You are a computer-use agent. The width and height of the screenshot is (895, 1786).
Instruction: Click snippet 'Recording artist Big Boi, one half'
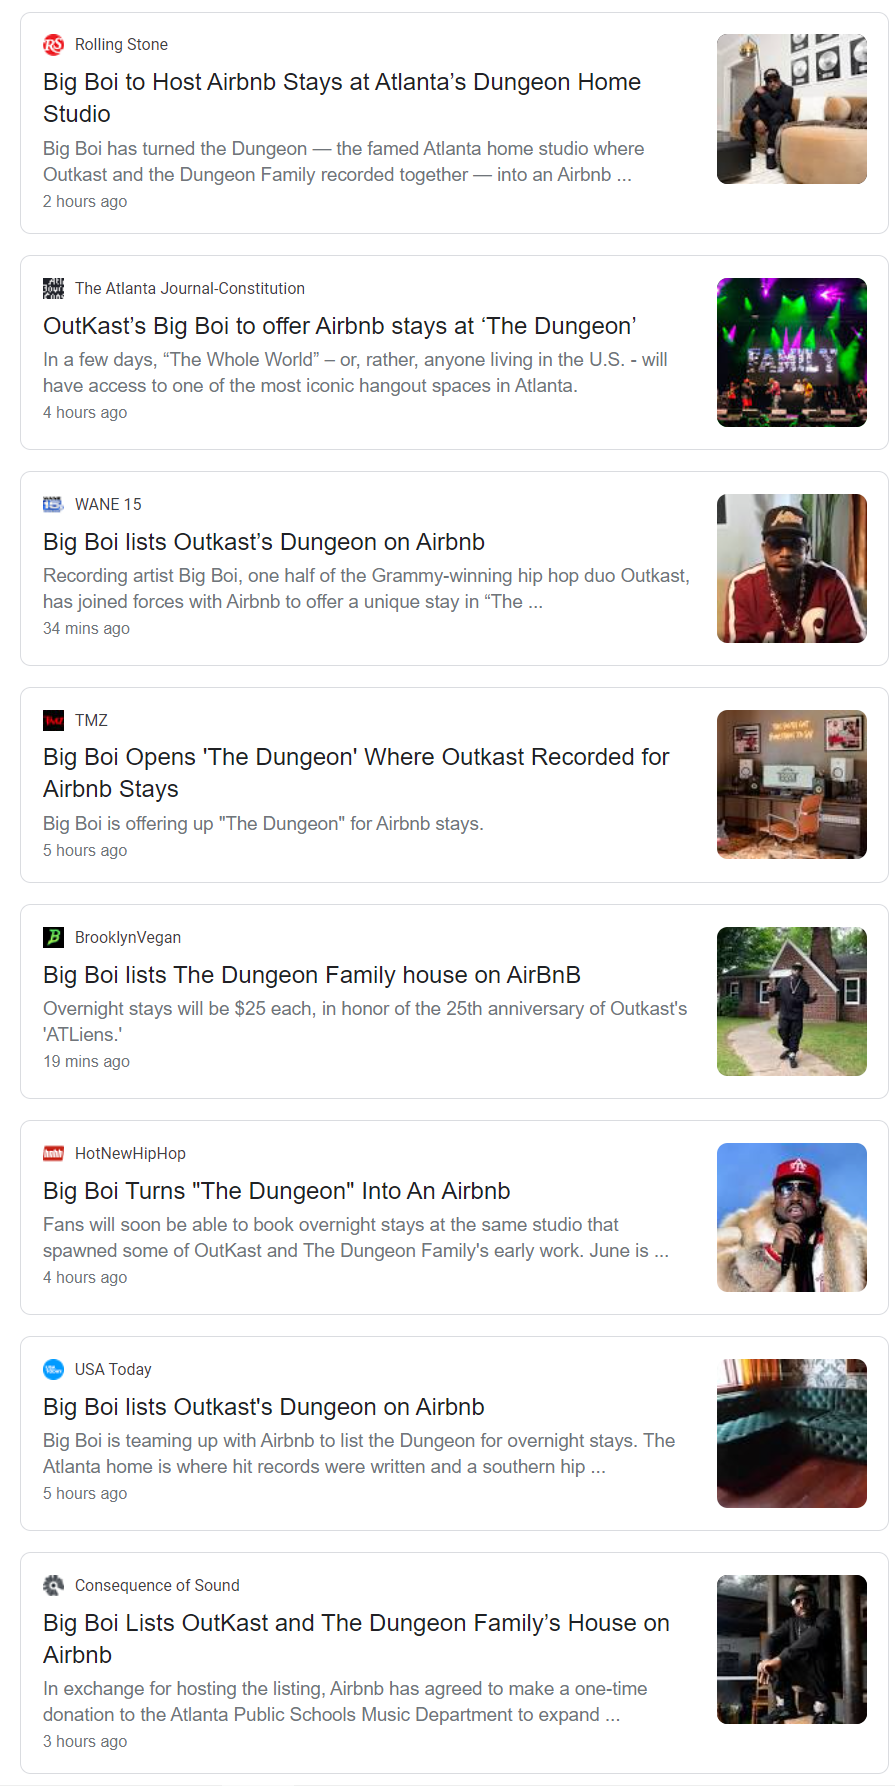366,589
